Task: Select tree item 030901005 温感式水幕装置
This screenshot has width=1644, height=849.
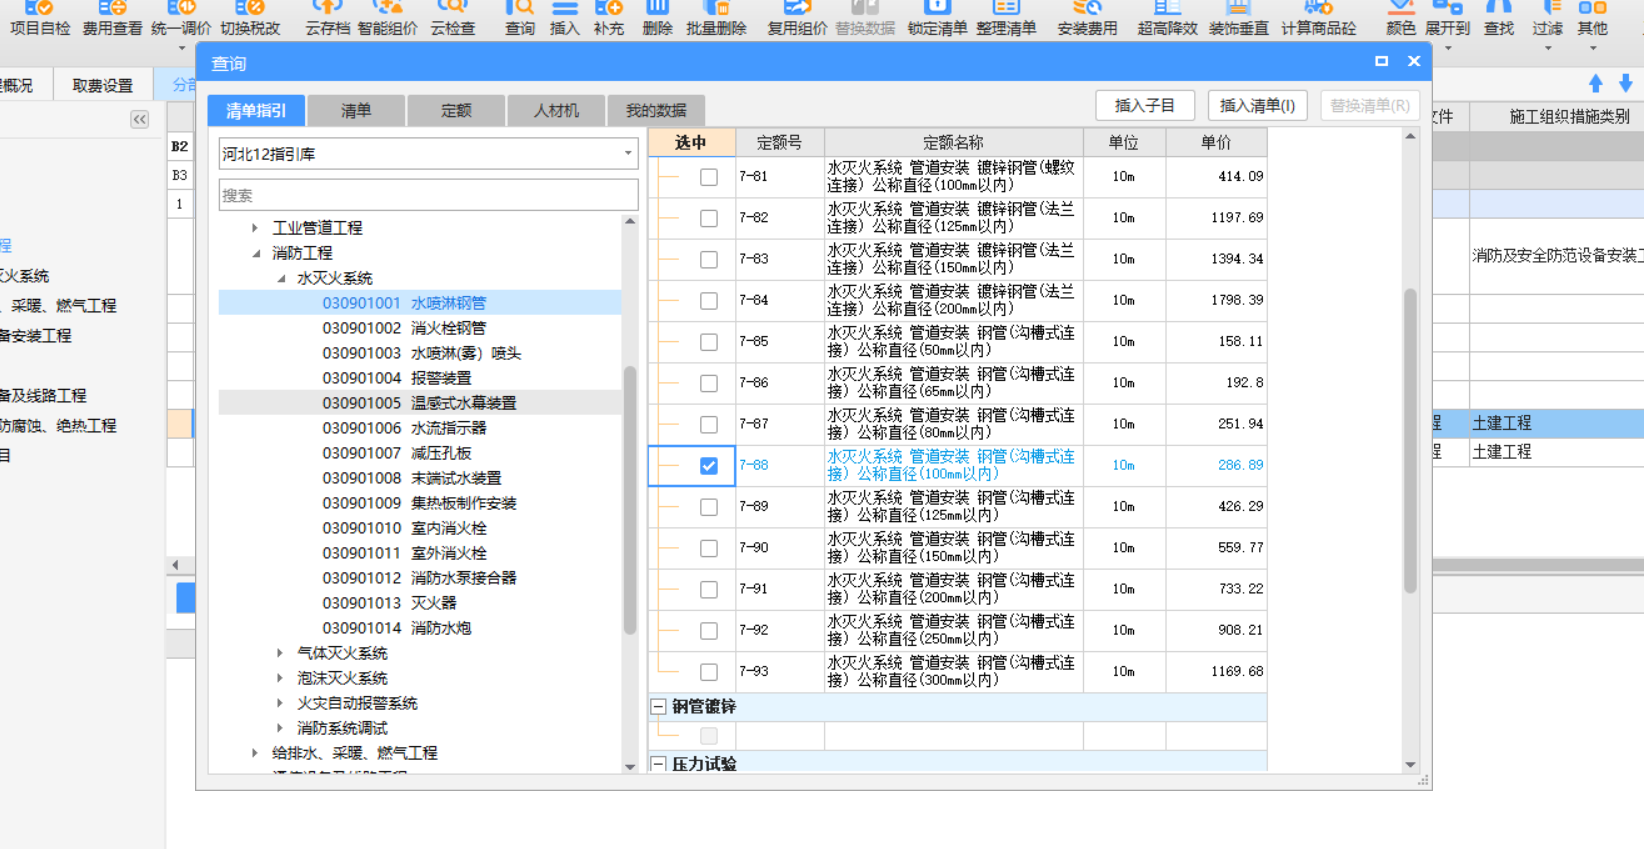Action: point(419,403)
